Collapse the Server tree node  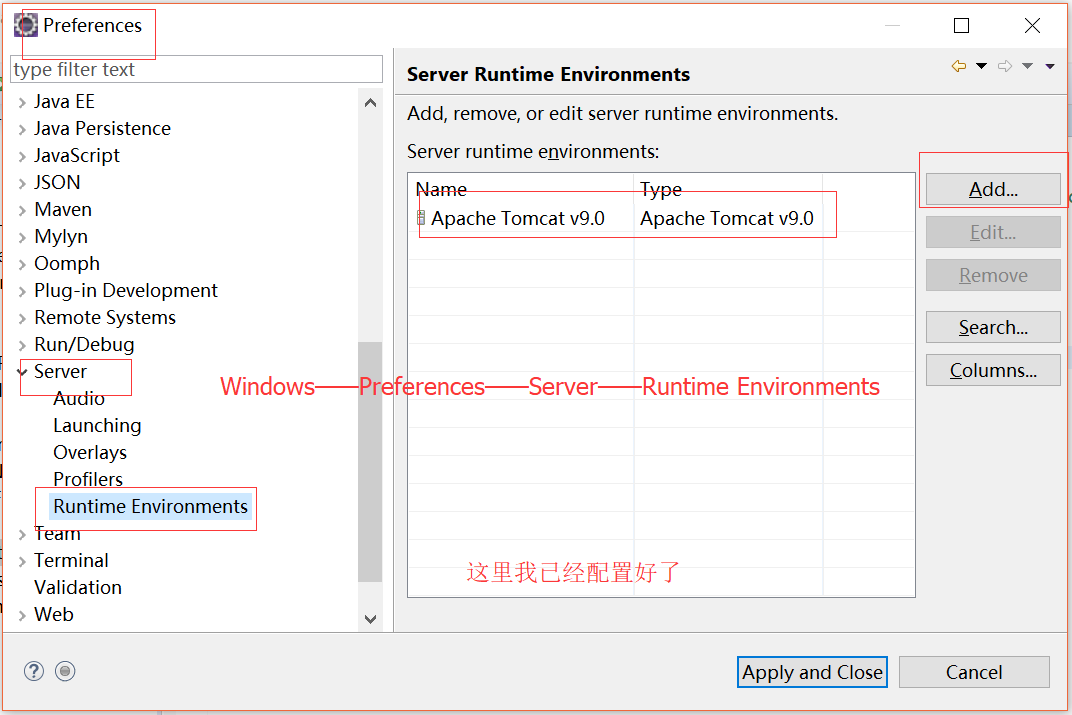click(x=22, y=372)
